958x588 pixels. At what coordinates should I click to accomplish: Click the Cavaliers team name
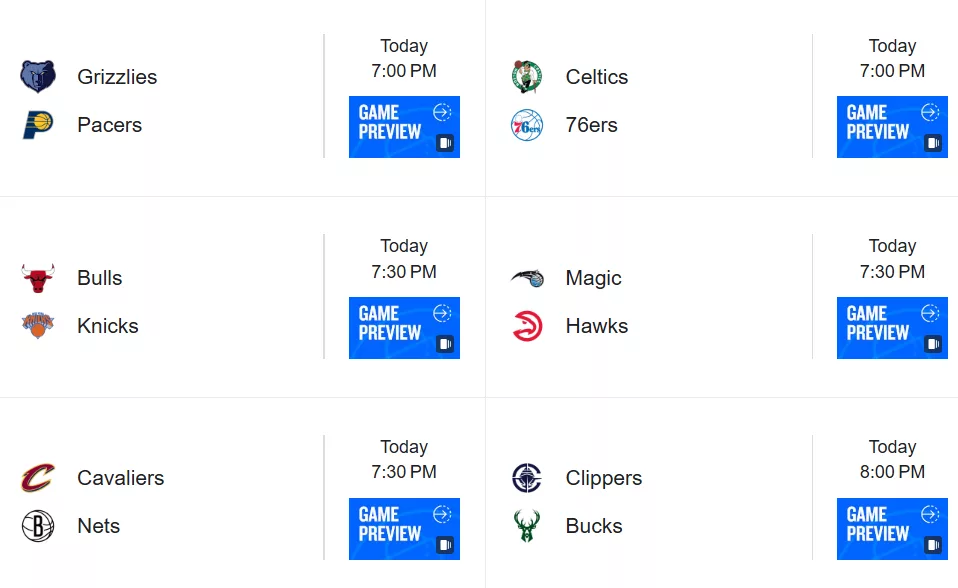120,477
